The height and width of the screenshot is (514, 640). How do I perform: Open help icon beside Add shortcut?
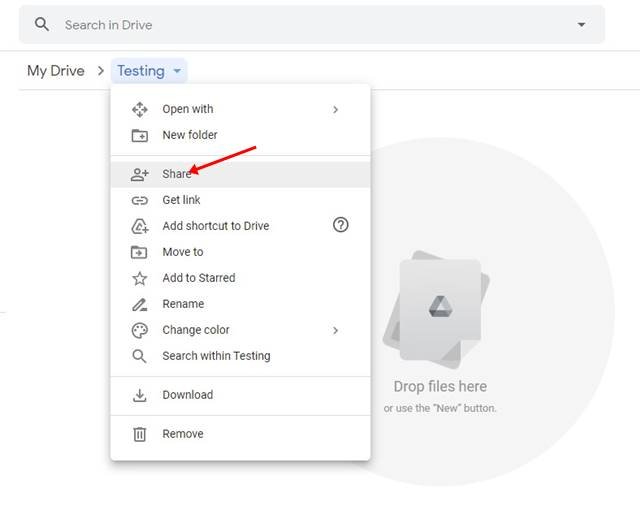click(340, 225)
